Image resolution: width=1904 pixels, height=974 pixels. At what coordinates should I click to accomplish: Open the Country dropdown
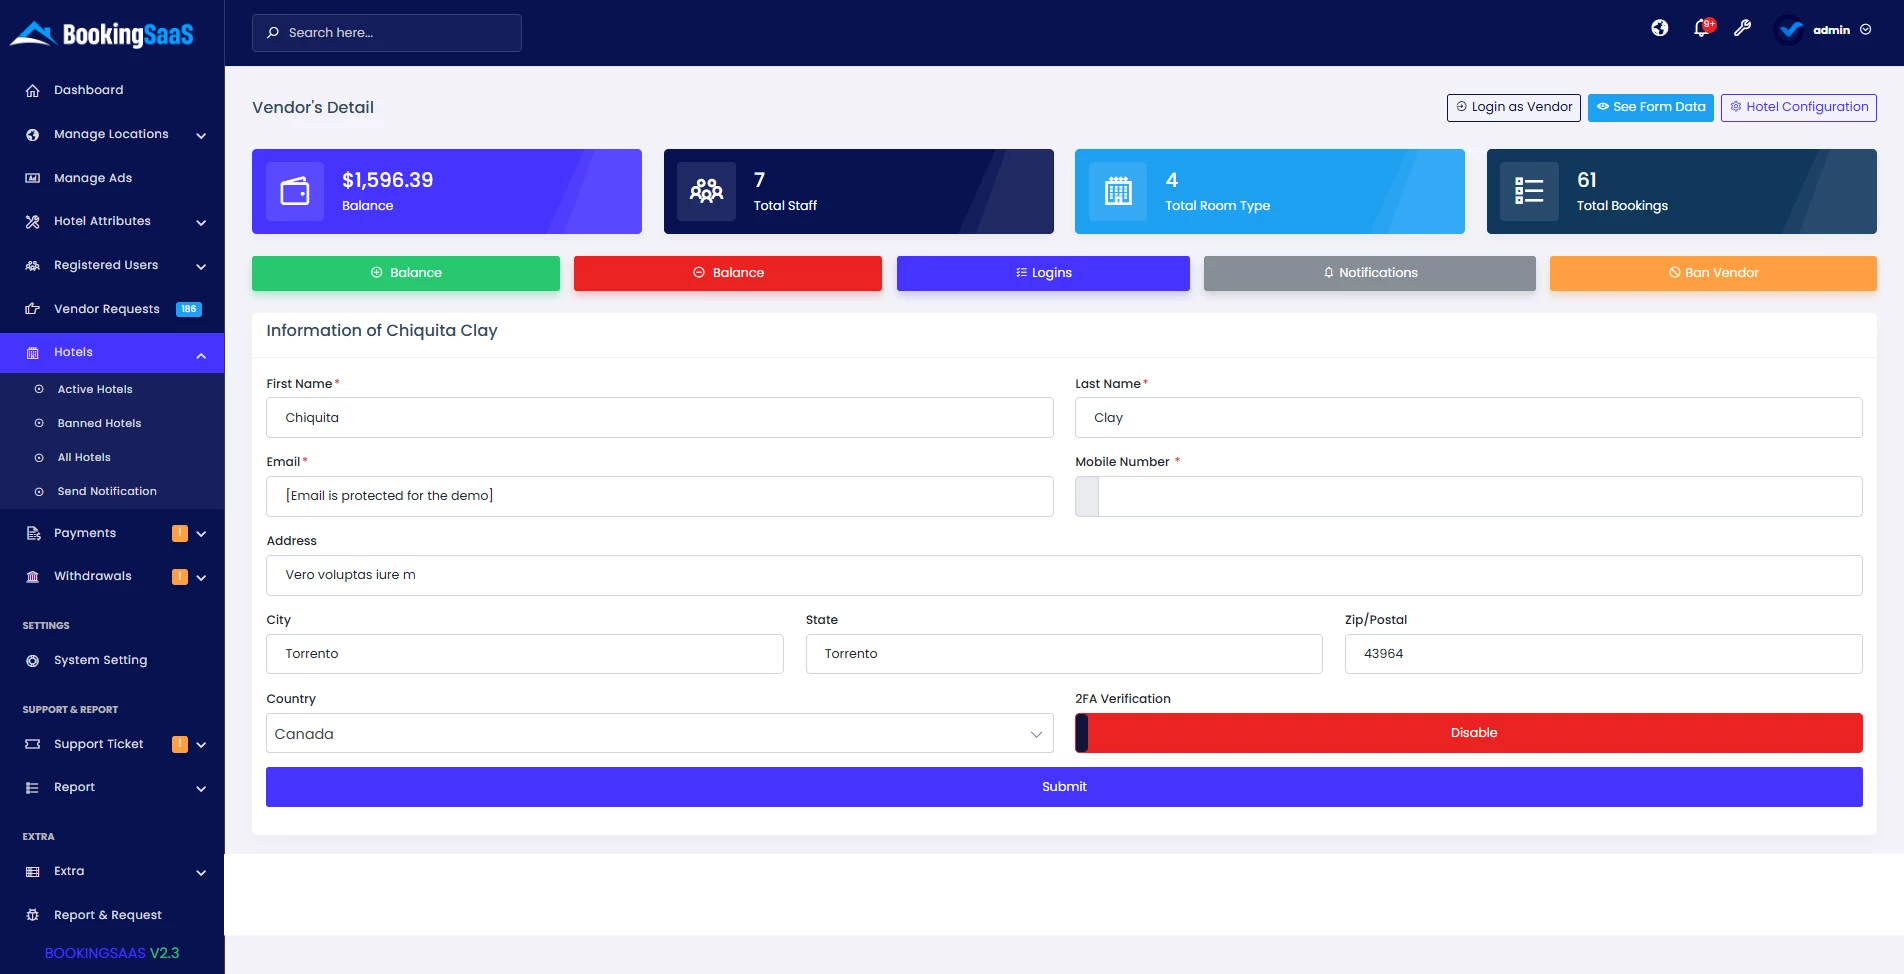(659, 733)
